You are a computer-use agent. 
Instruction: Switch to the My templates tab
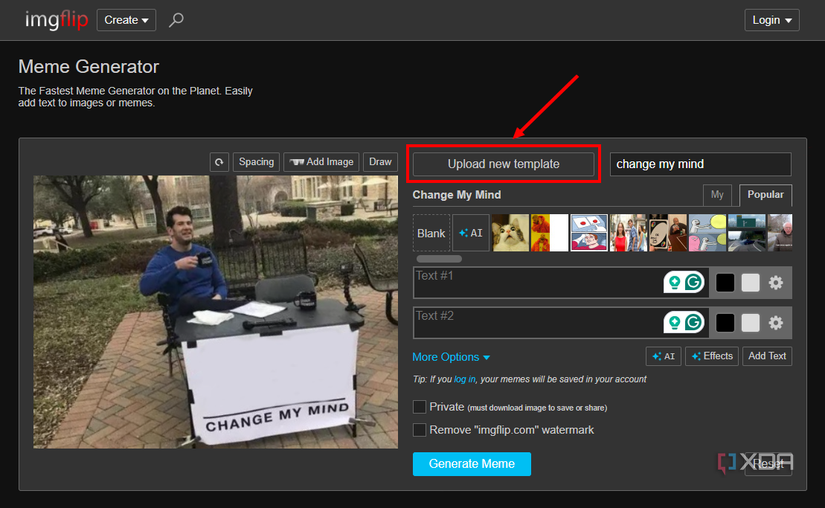point(717,195)
